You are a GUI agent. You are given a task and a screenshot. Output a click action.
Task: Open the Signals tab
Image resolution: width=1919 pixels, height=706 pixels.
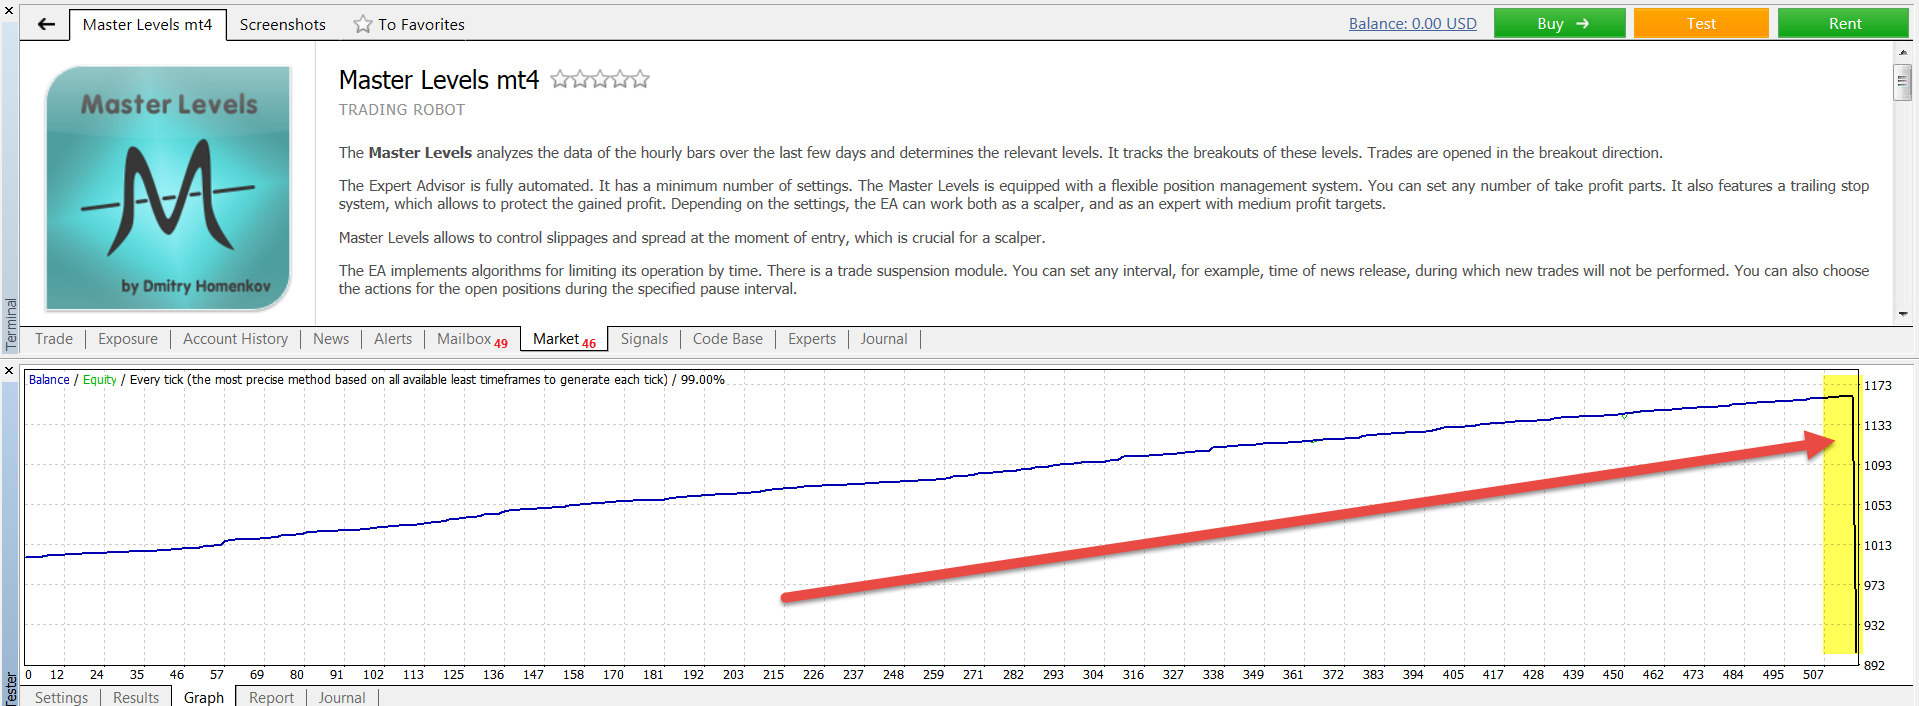click(x=644, y=339)
